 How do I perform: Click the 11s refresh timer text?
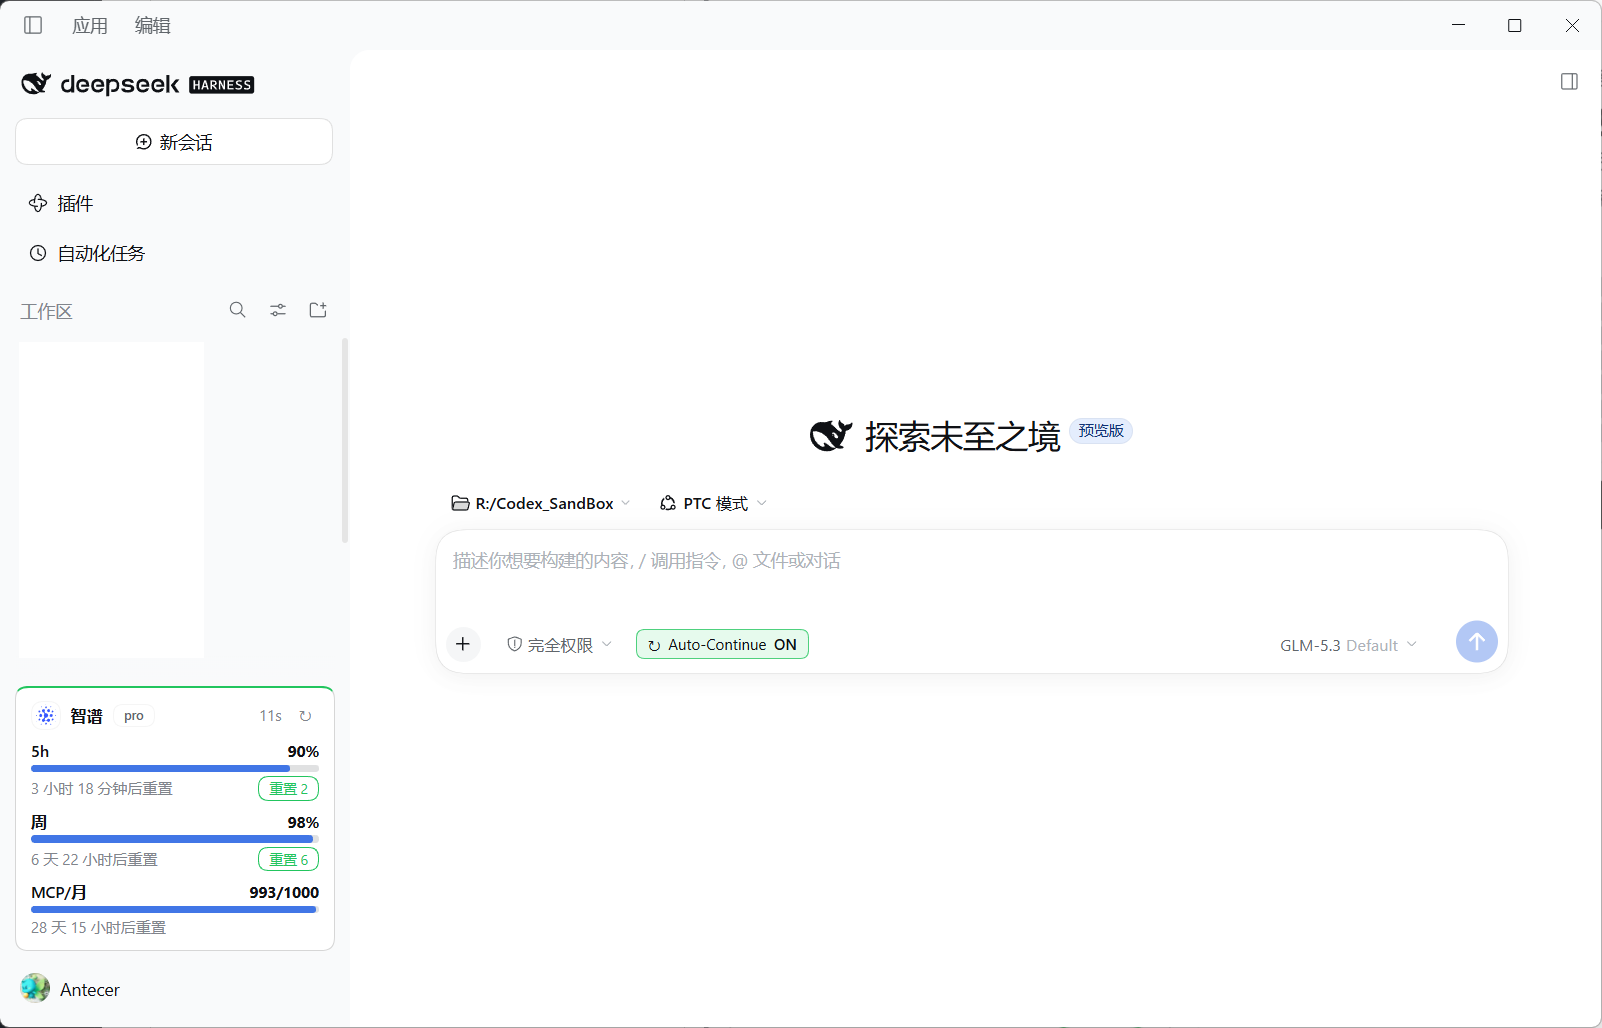tap(270, 716)
